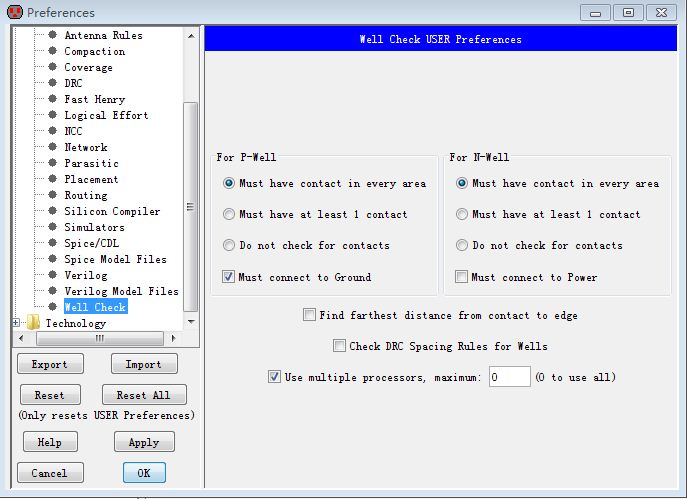This screenshot has height=499, width=687.
Task: Select P-Well do not check for contacts
Action: pos(229,245)
